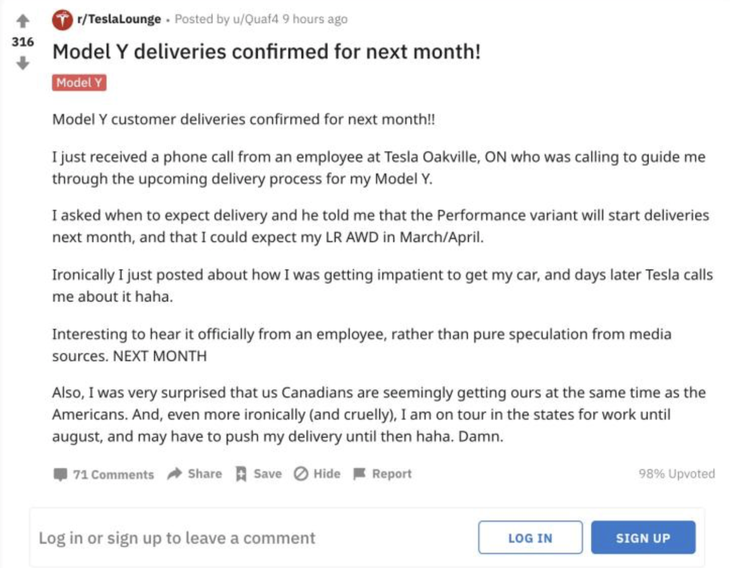Click the Hide circle-slash icon
This screenshot has height=568, width=730.
[x=300, y=473]
